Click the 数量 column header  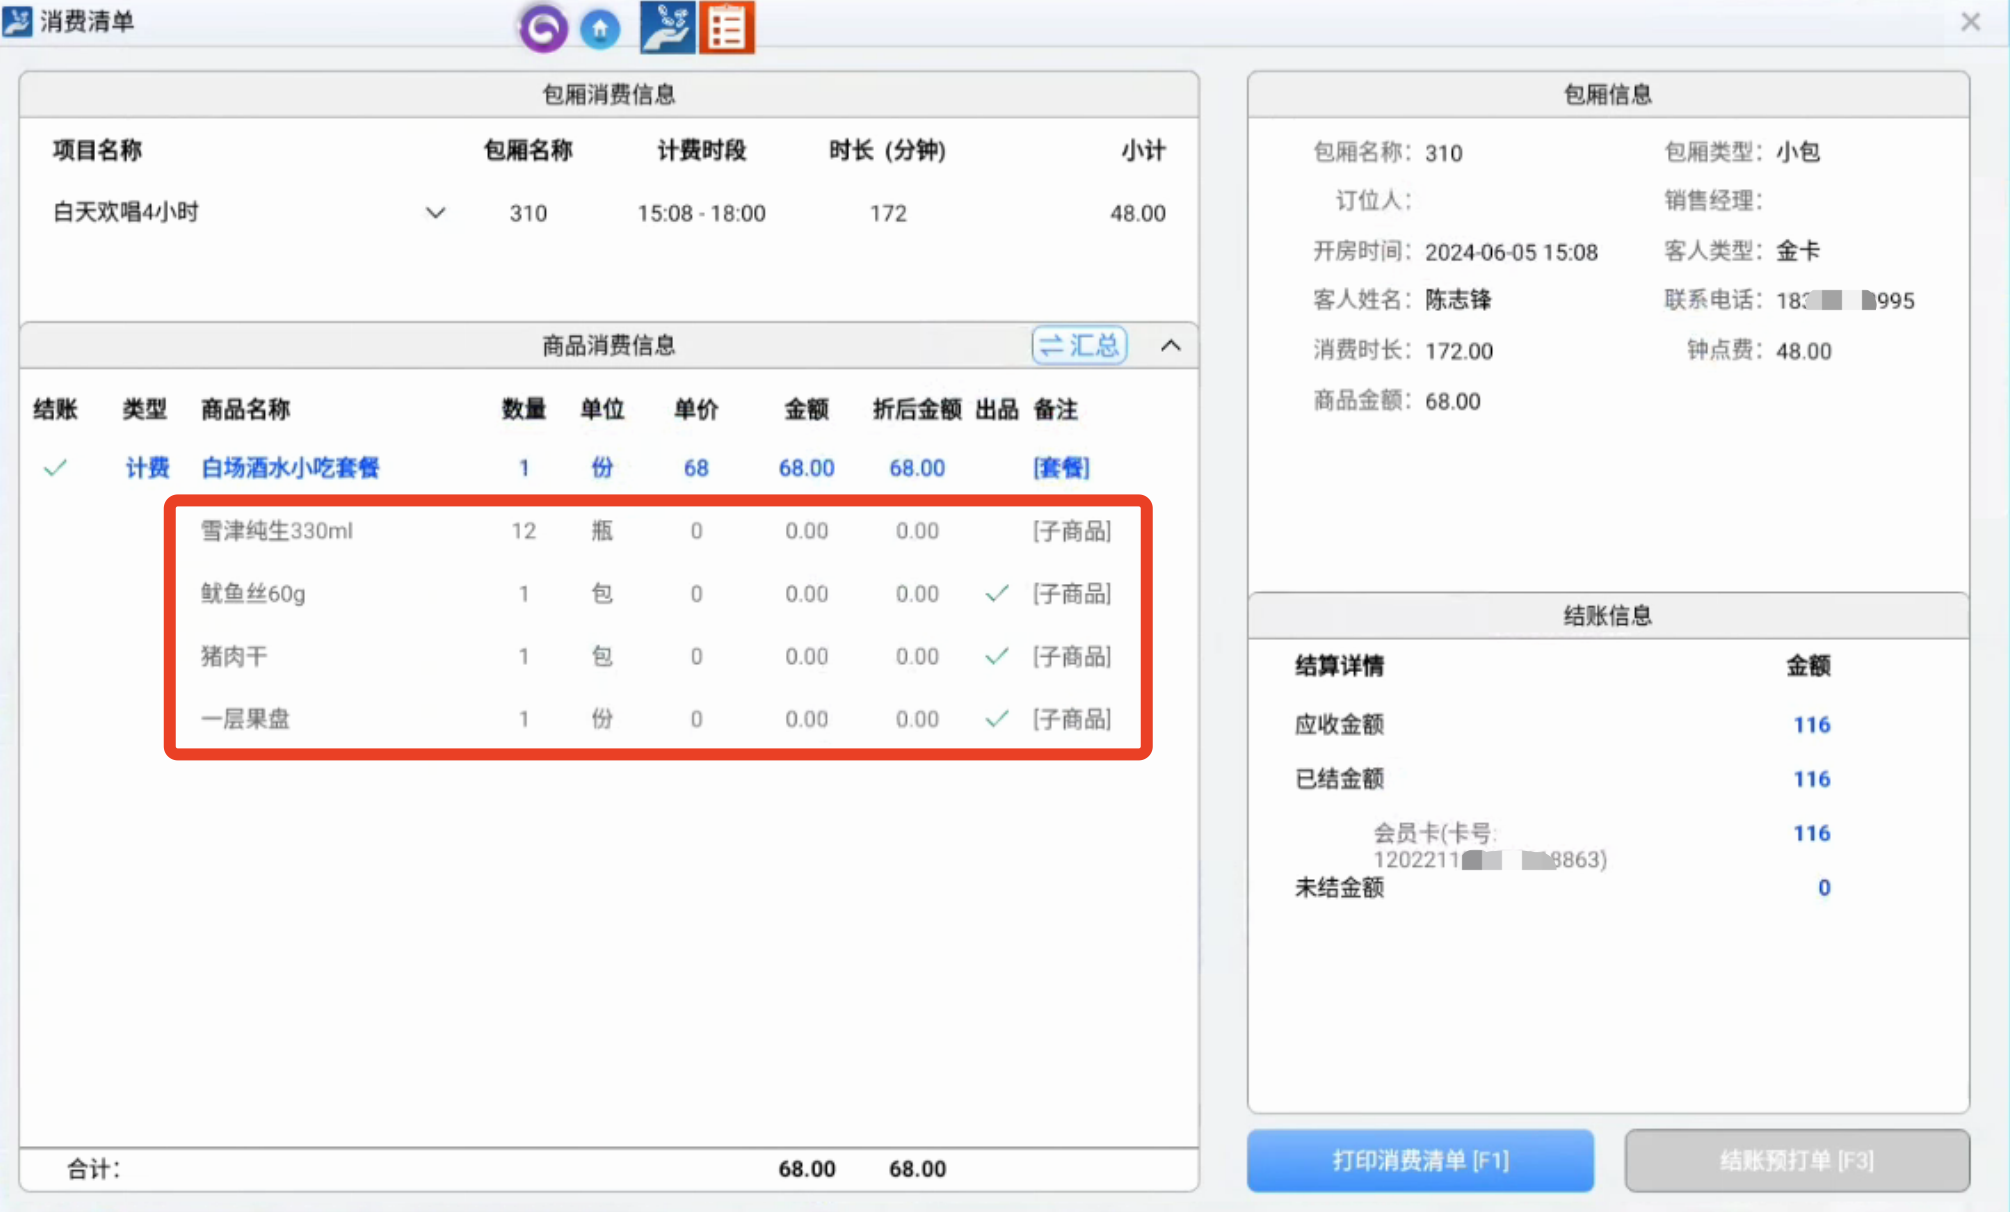coord(523,409)
